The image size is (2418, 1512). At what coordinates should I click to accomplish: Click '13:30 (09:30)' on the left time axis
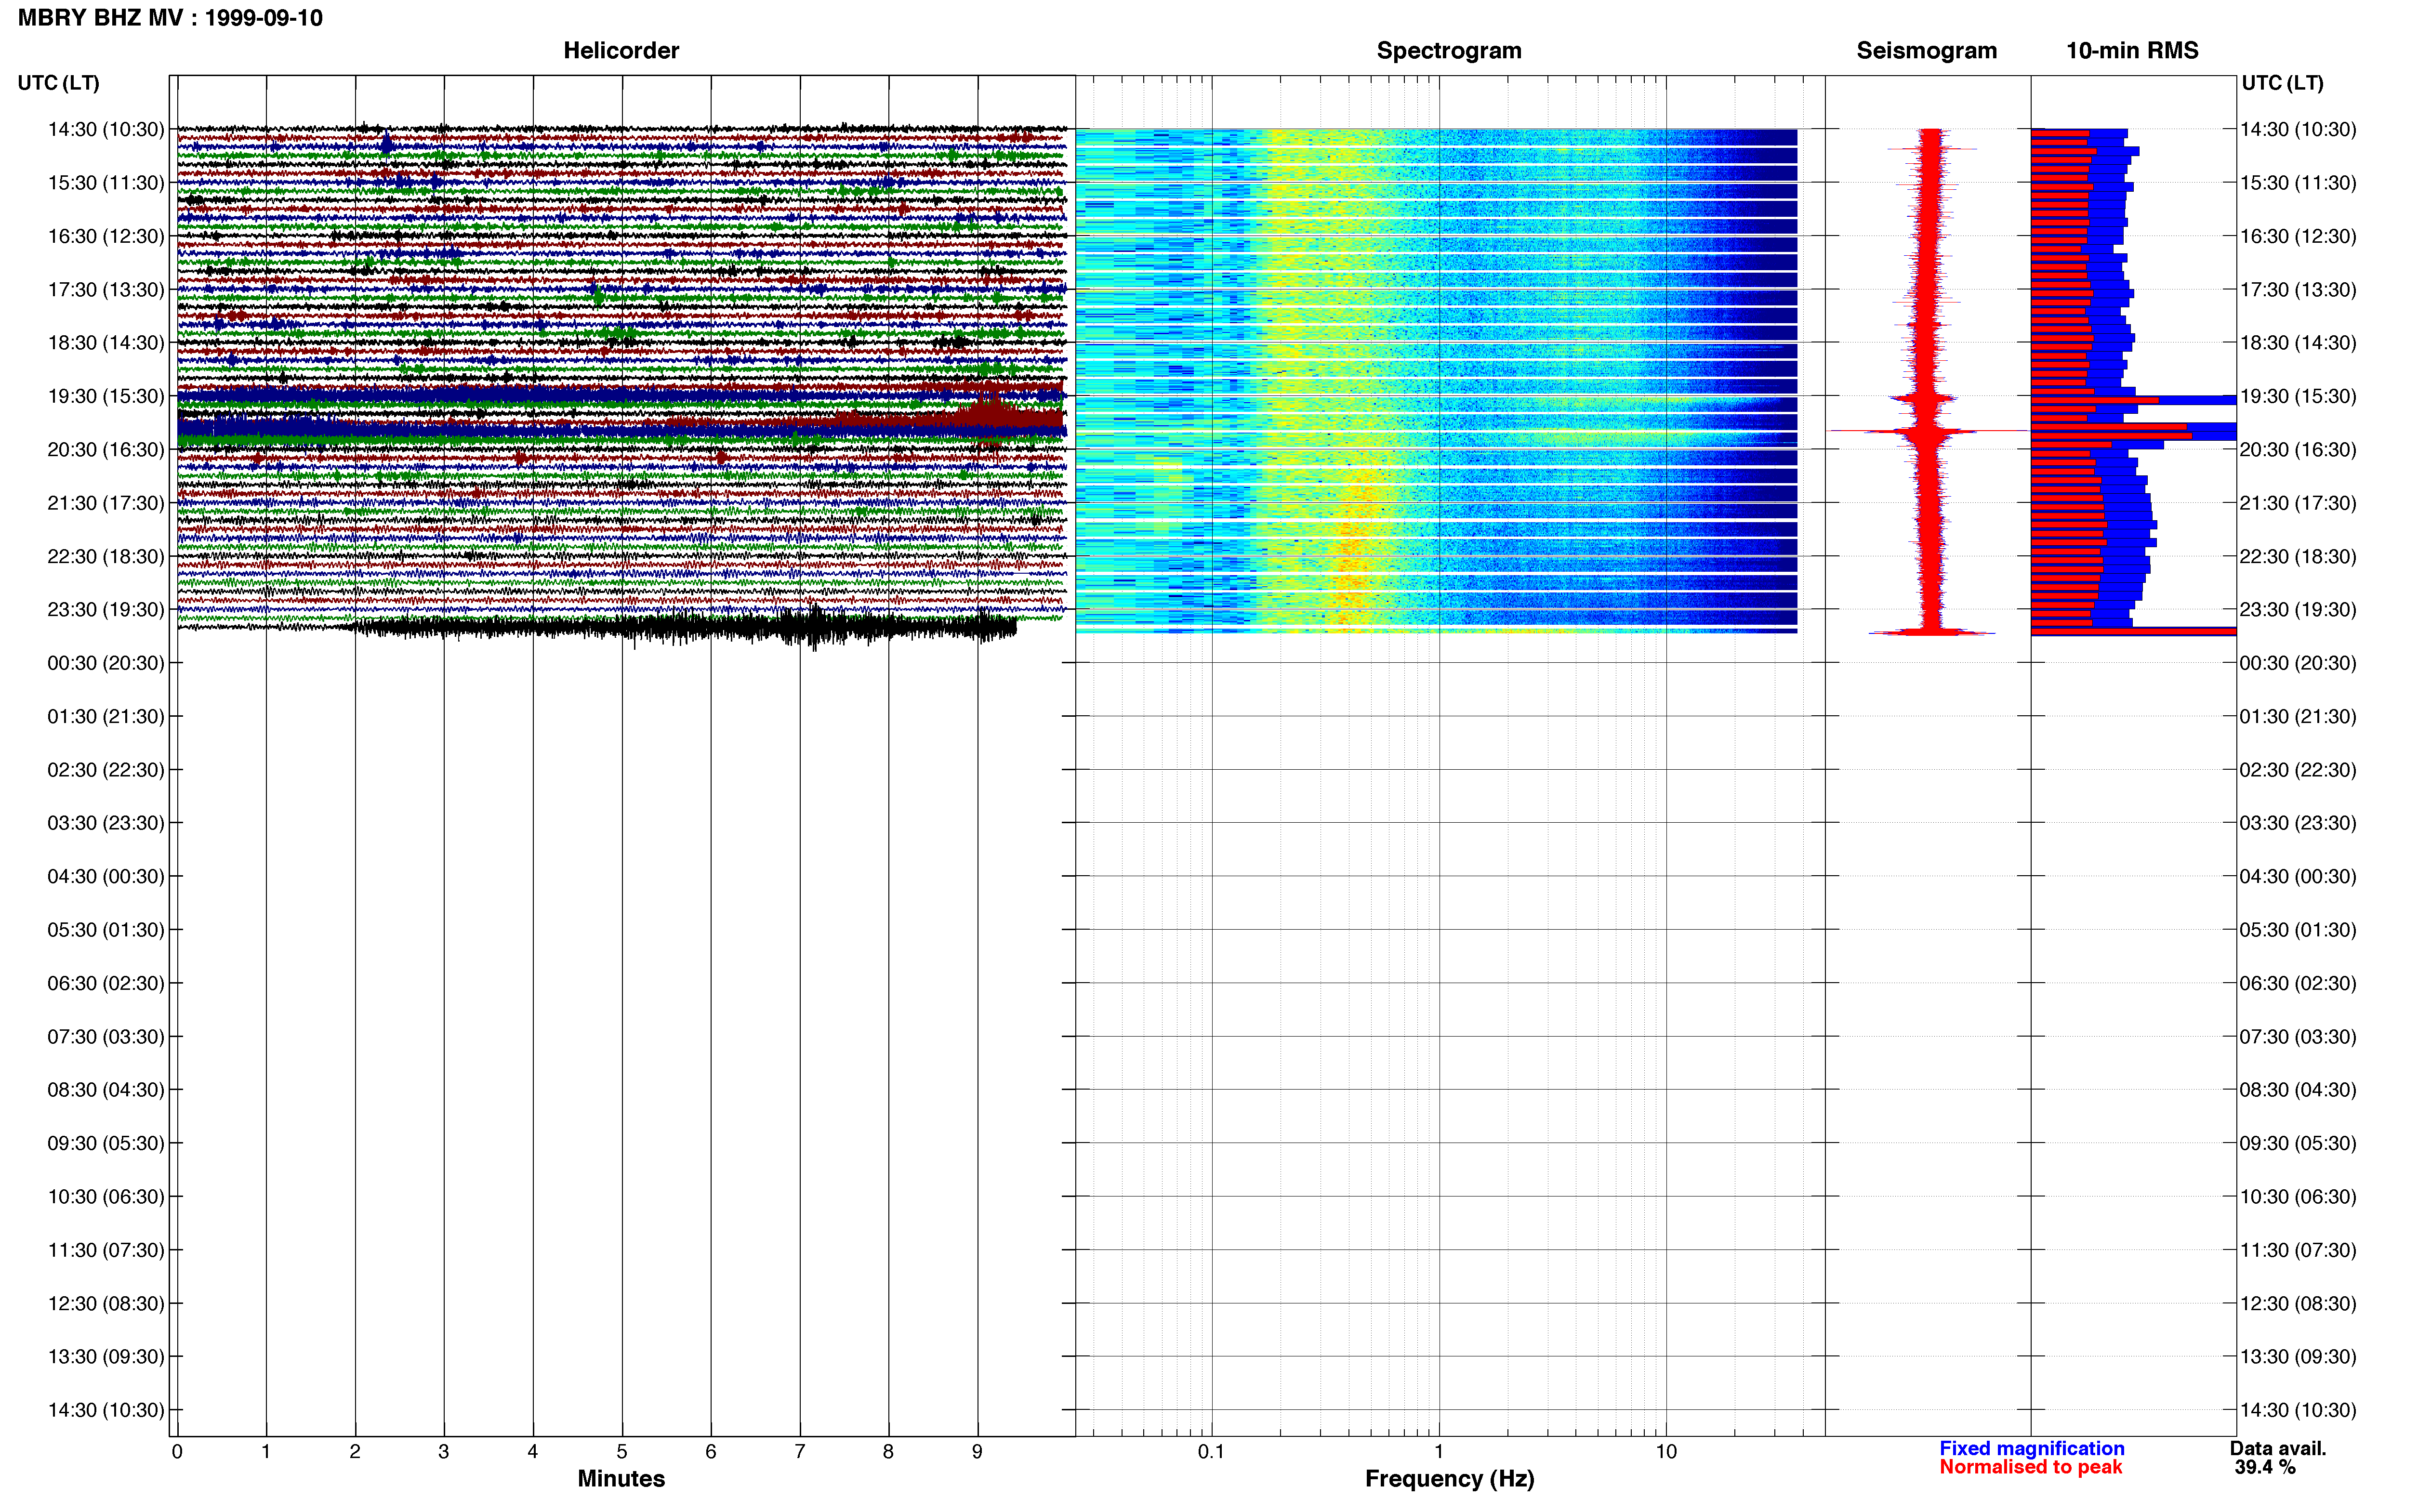click(x=106, y=1357)
